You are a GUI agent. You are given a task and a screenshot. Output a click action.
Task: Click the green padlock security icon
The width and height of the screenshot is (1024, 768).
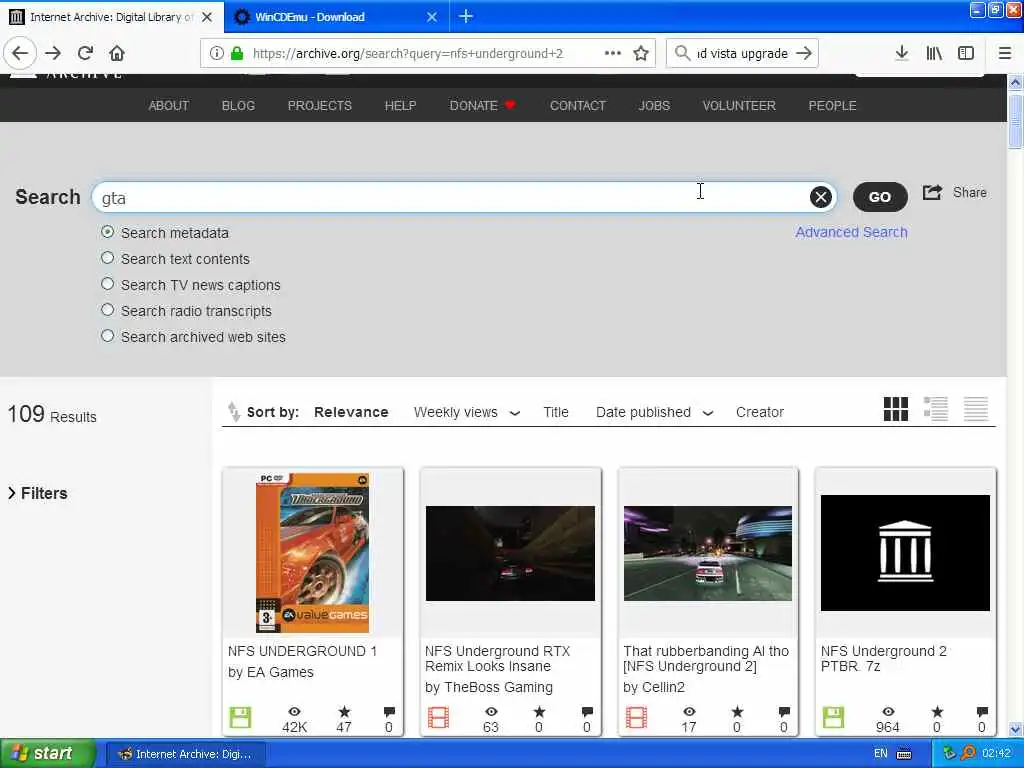pos(237,53)
